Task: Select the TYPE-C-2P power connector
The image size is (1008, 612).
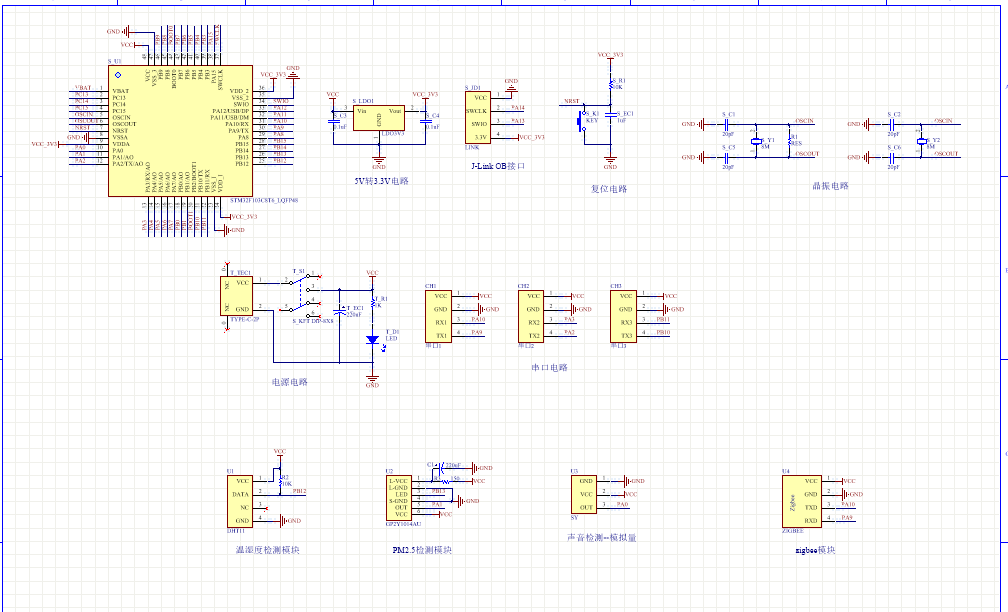Action: tap(239, 296)
